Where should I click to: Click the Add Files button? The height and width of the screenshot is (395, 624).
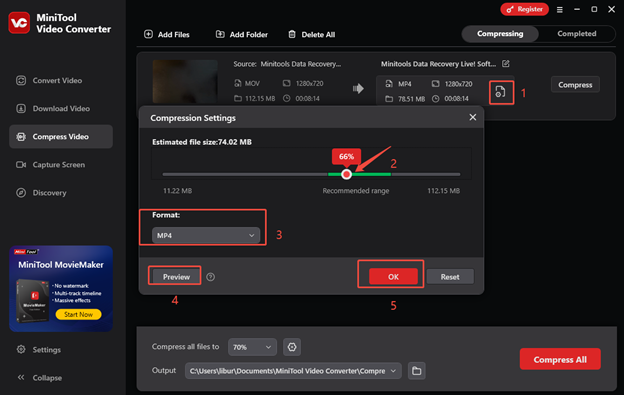(x=167, y=35)
